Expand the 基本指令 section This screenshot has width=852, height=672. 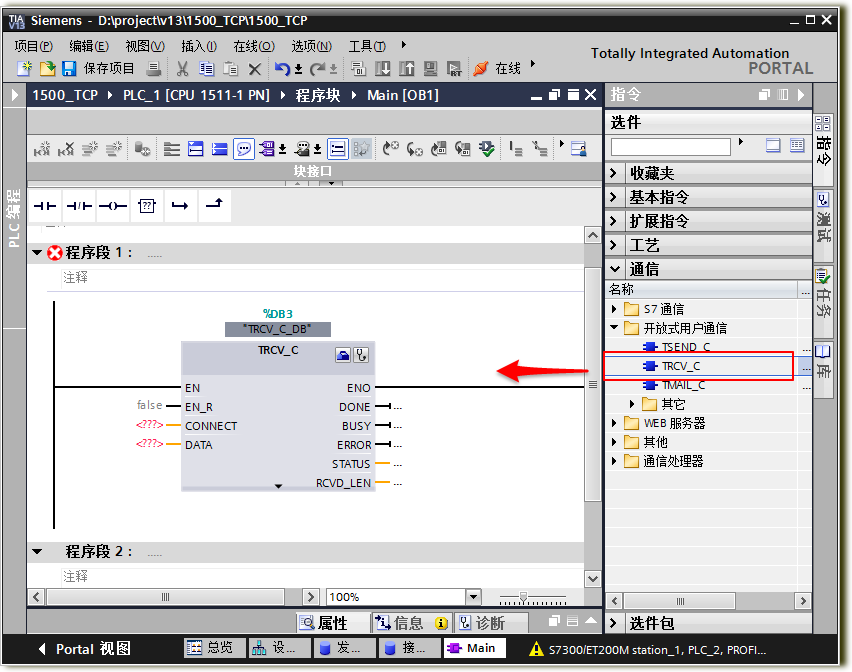coord(613,197)
